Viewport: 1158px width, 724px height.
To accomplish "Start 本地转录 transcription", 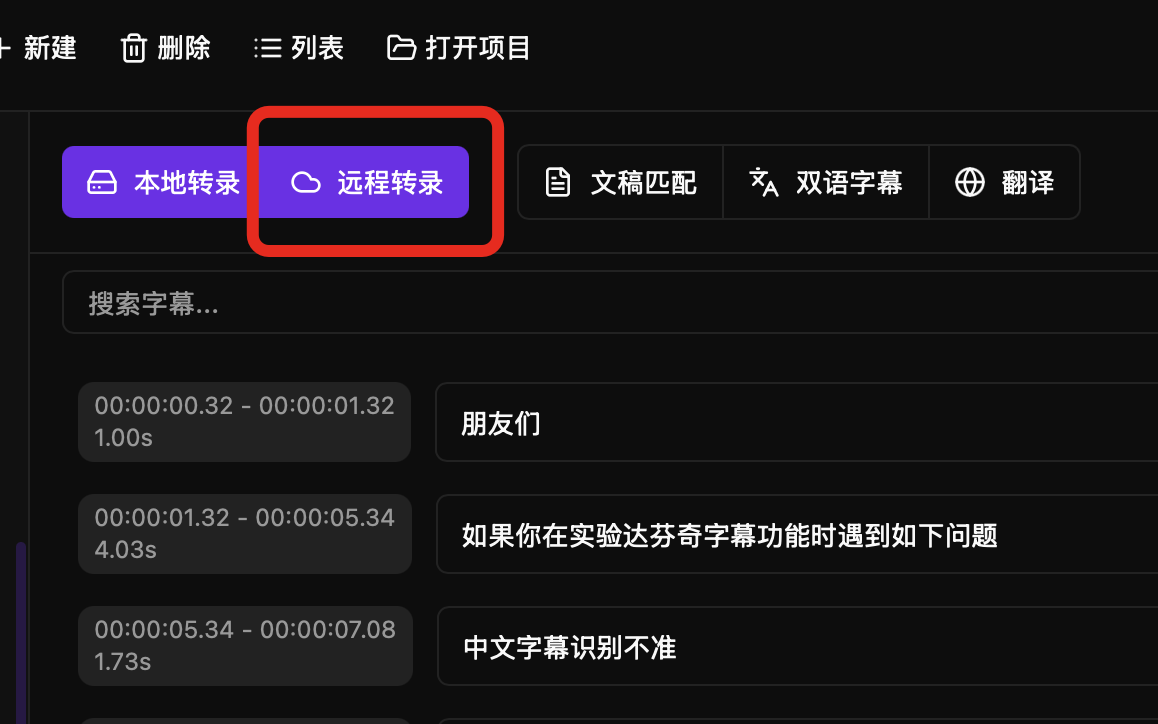I will (x=163, y=182).
